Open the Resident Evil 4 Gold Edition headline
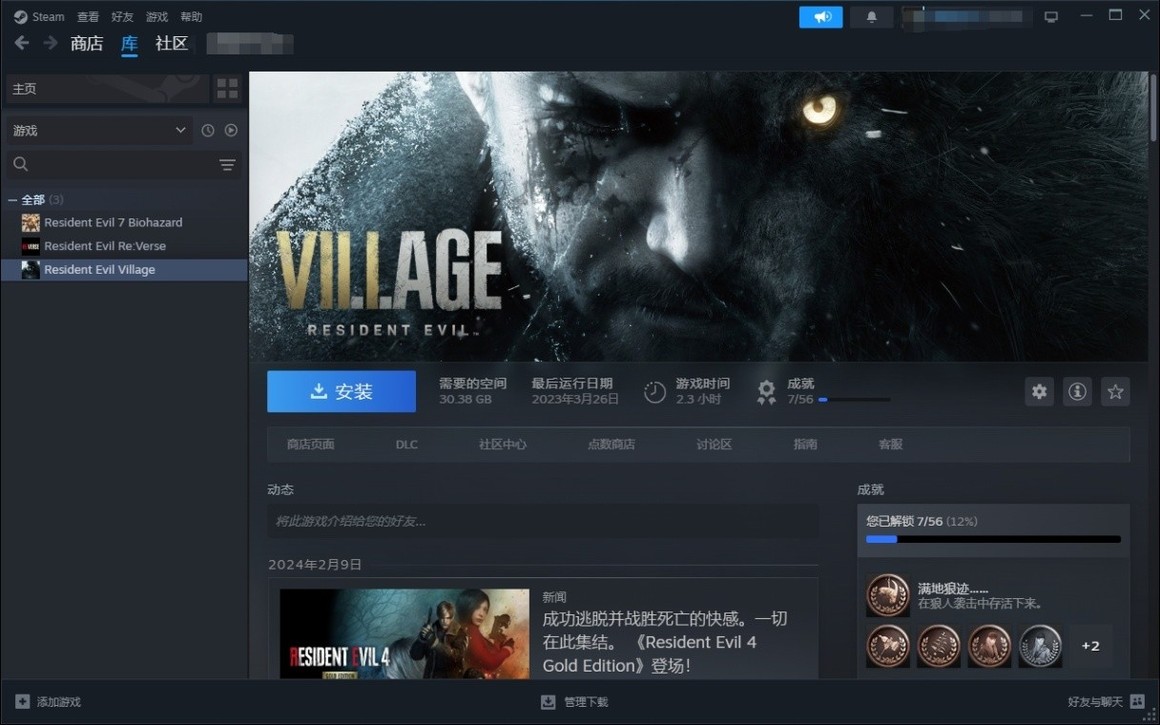 click(664, 642)
